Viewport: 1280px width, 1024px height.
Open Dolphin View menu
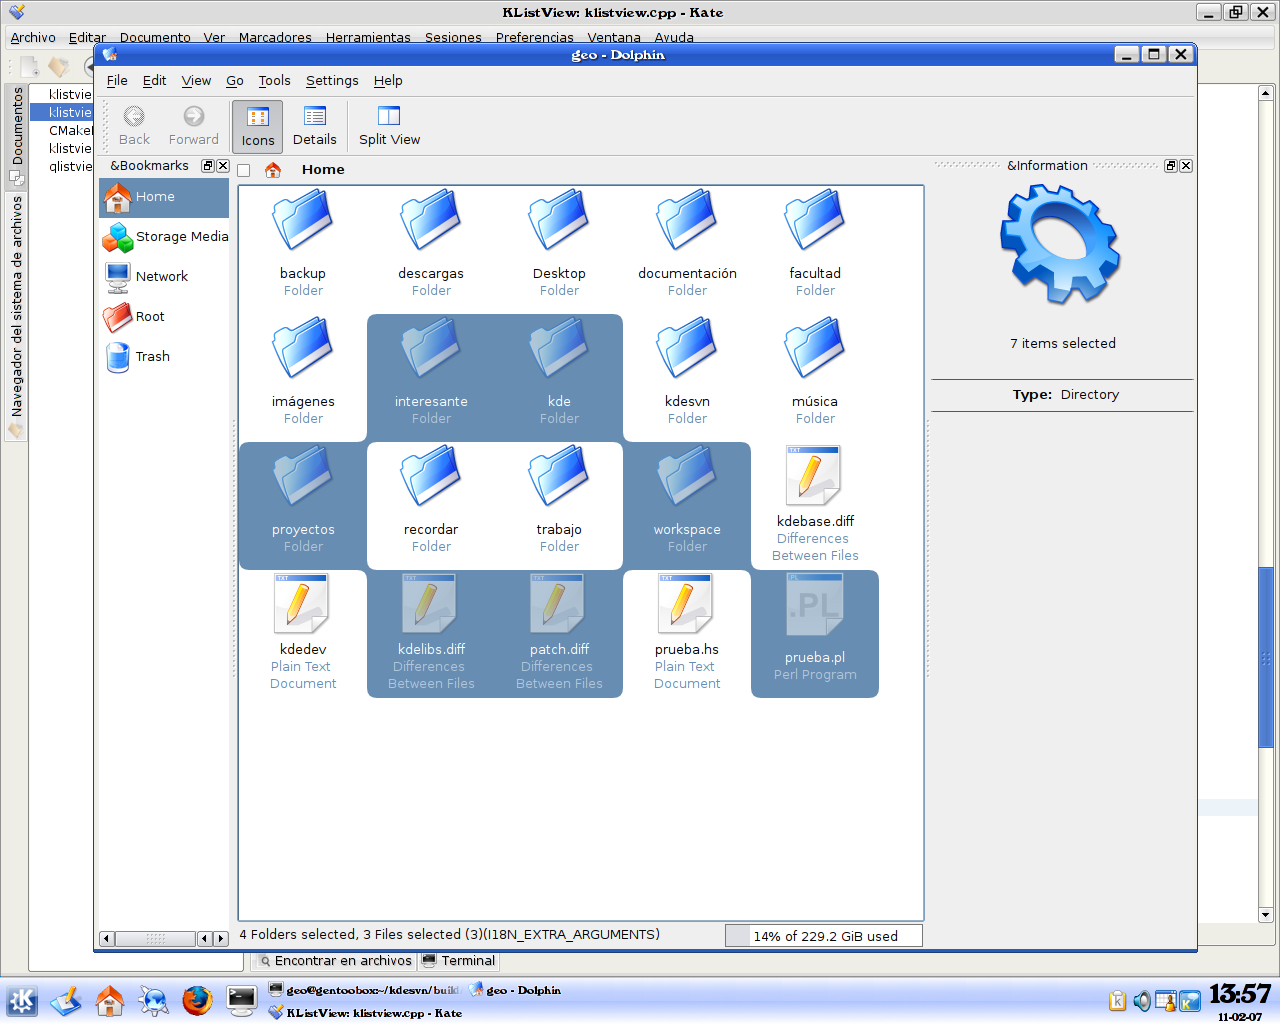pyautogui.click(x=196, y=81)
